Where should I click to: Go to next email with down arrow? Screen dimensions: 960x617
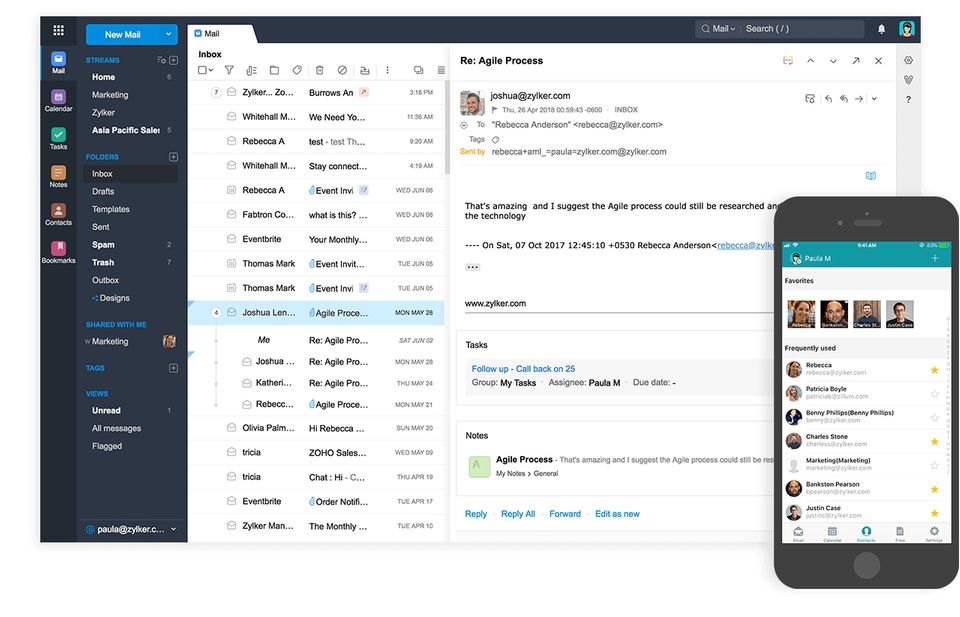833,61
